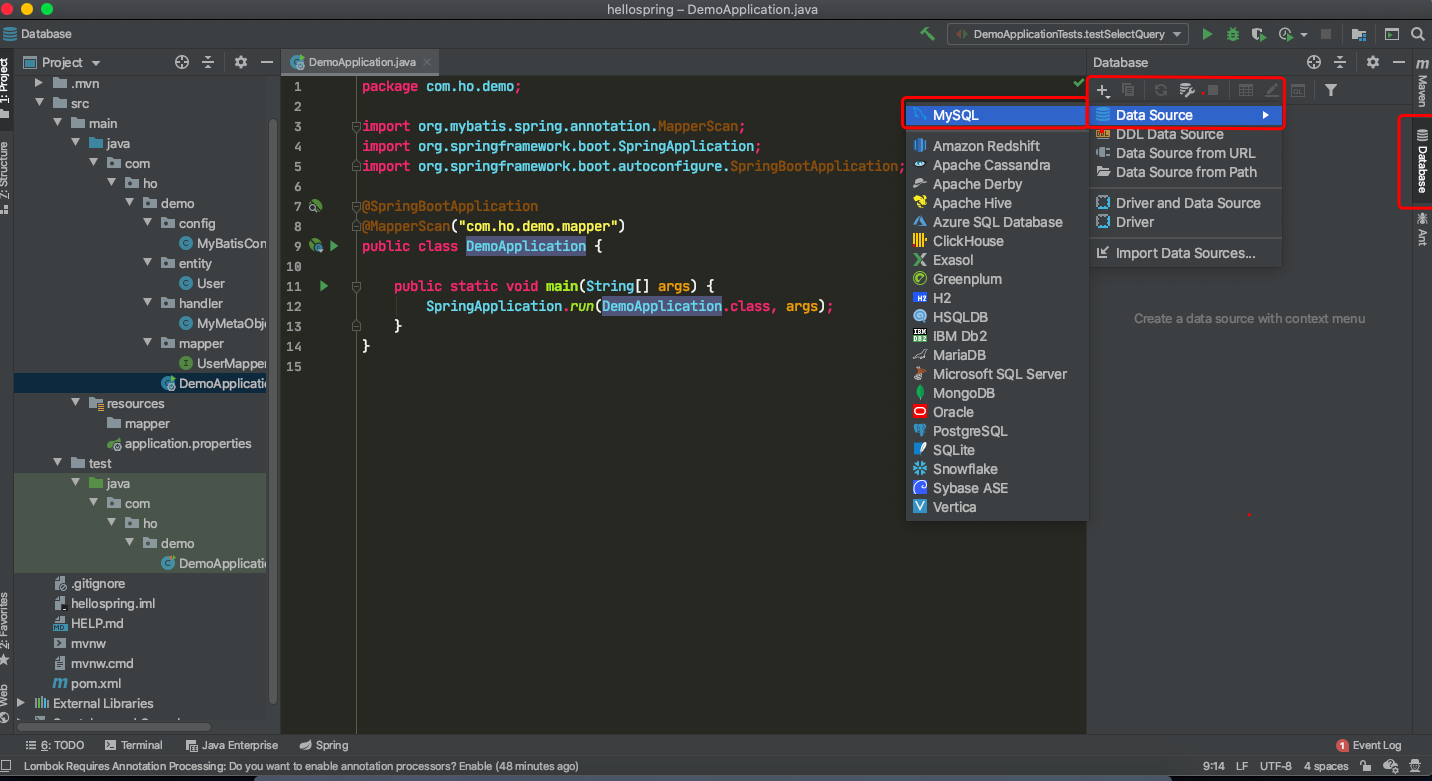Run the selected configuration with green play
Image resolution: width=1432 pixels, height=781 pixels.
pyautogui.click(x=1207, y=34)
